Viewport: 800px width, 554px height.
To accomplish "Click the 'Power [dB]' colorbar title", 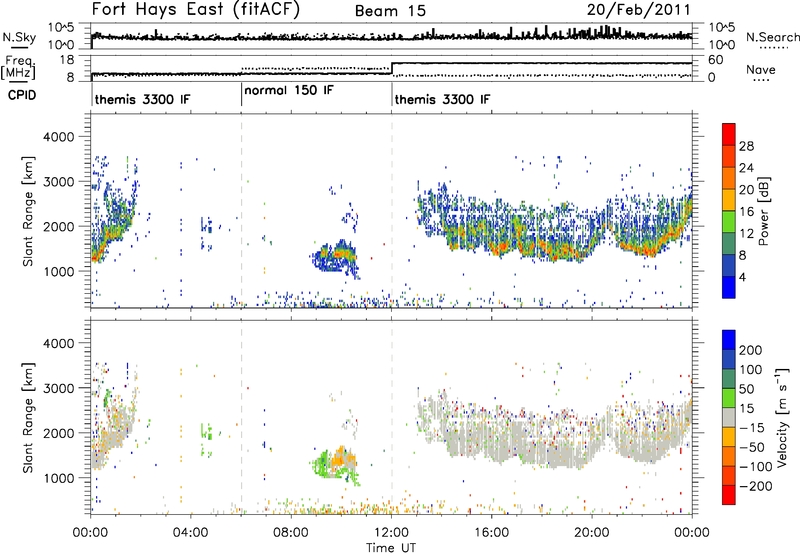I will pyautogui.click(x=764, y=211).
